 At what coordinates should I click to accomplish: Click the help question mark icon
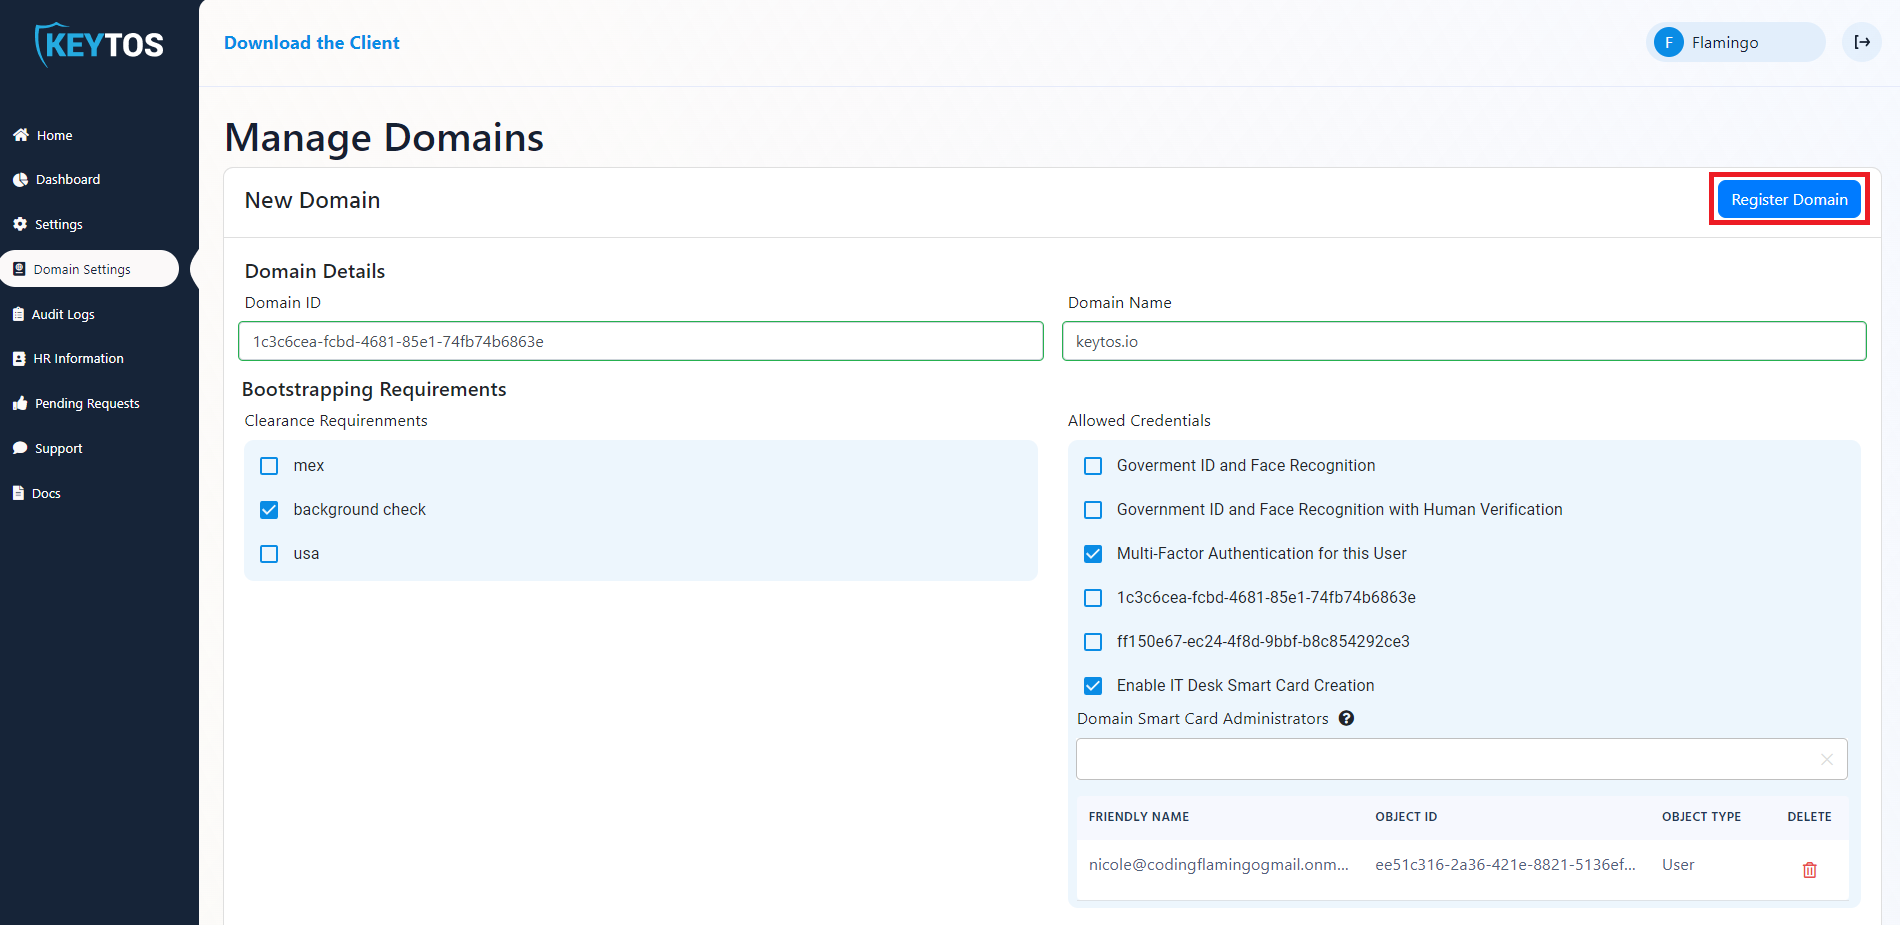(1346, 718)
